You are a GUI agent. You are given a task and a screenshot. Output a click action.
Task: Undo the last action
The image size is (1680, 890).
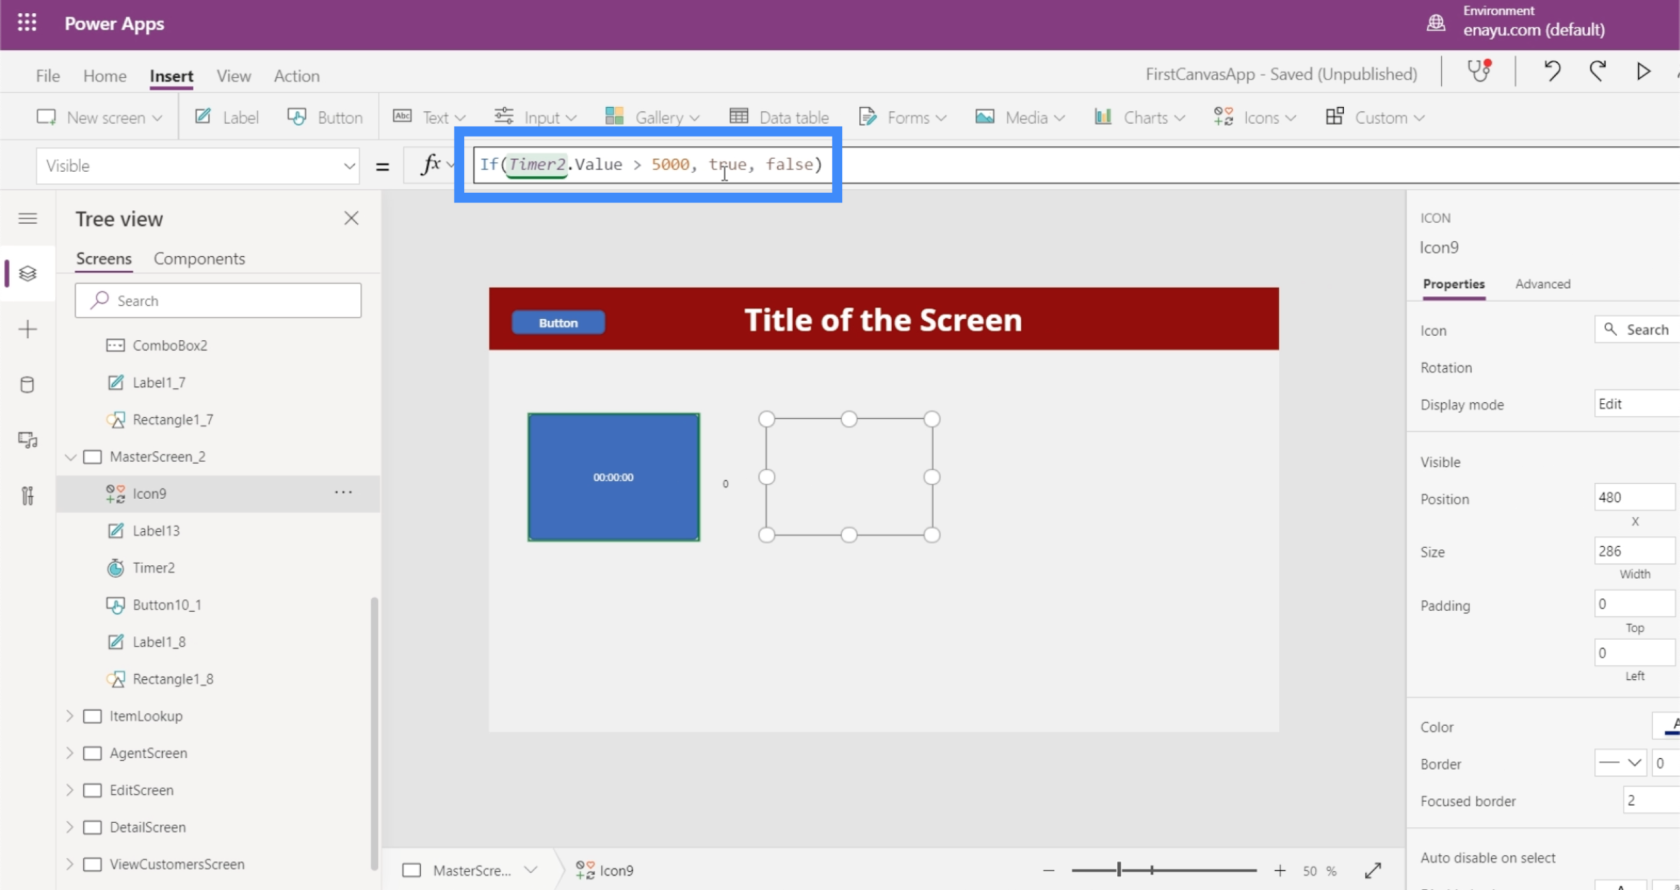click(x=1551, y=71)
